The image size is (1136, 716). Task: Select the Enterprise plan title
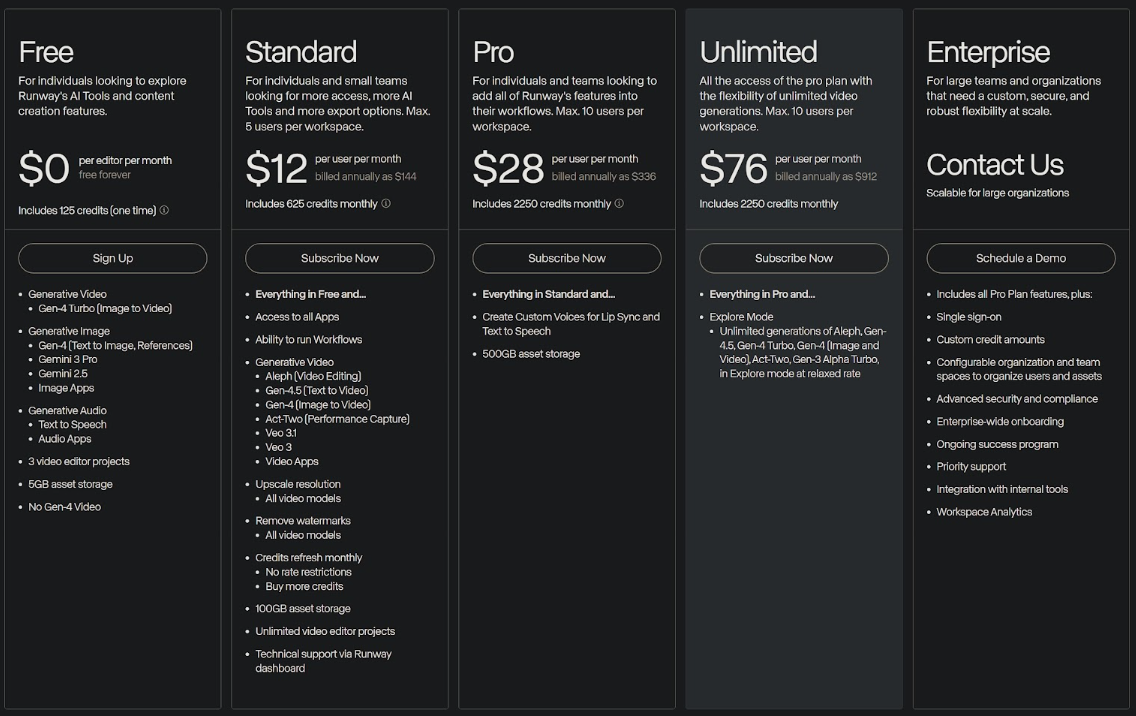[988, 52]
